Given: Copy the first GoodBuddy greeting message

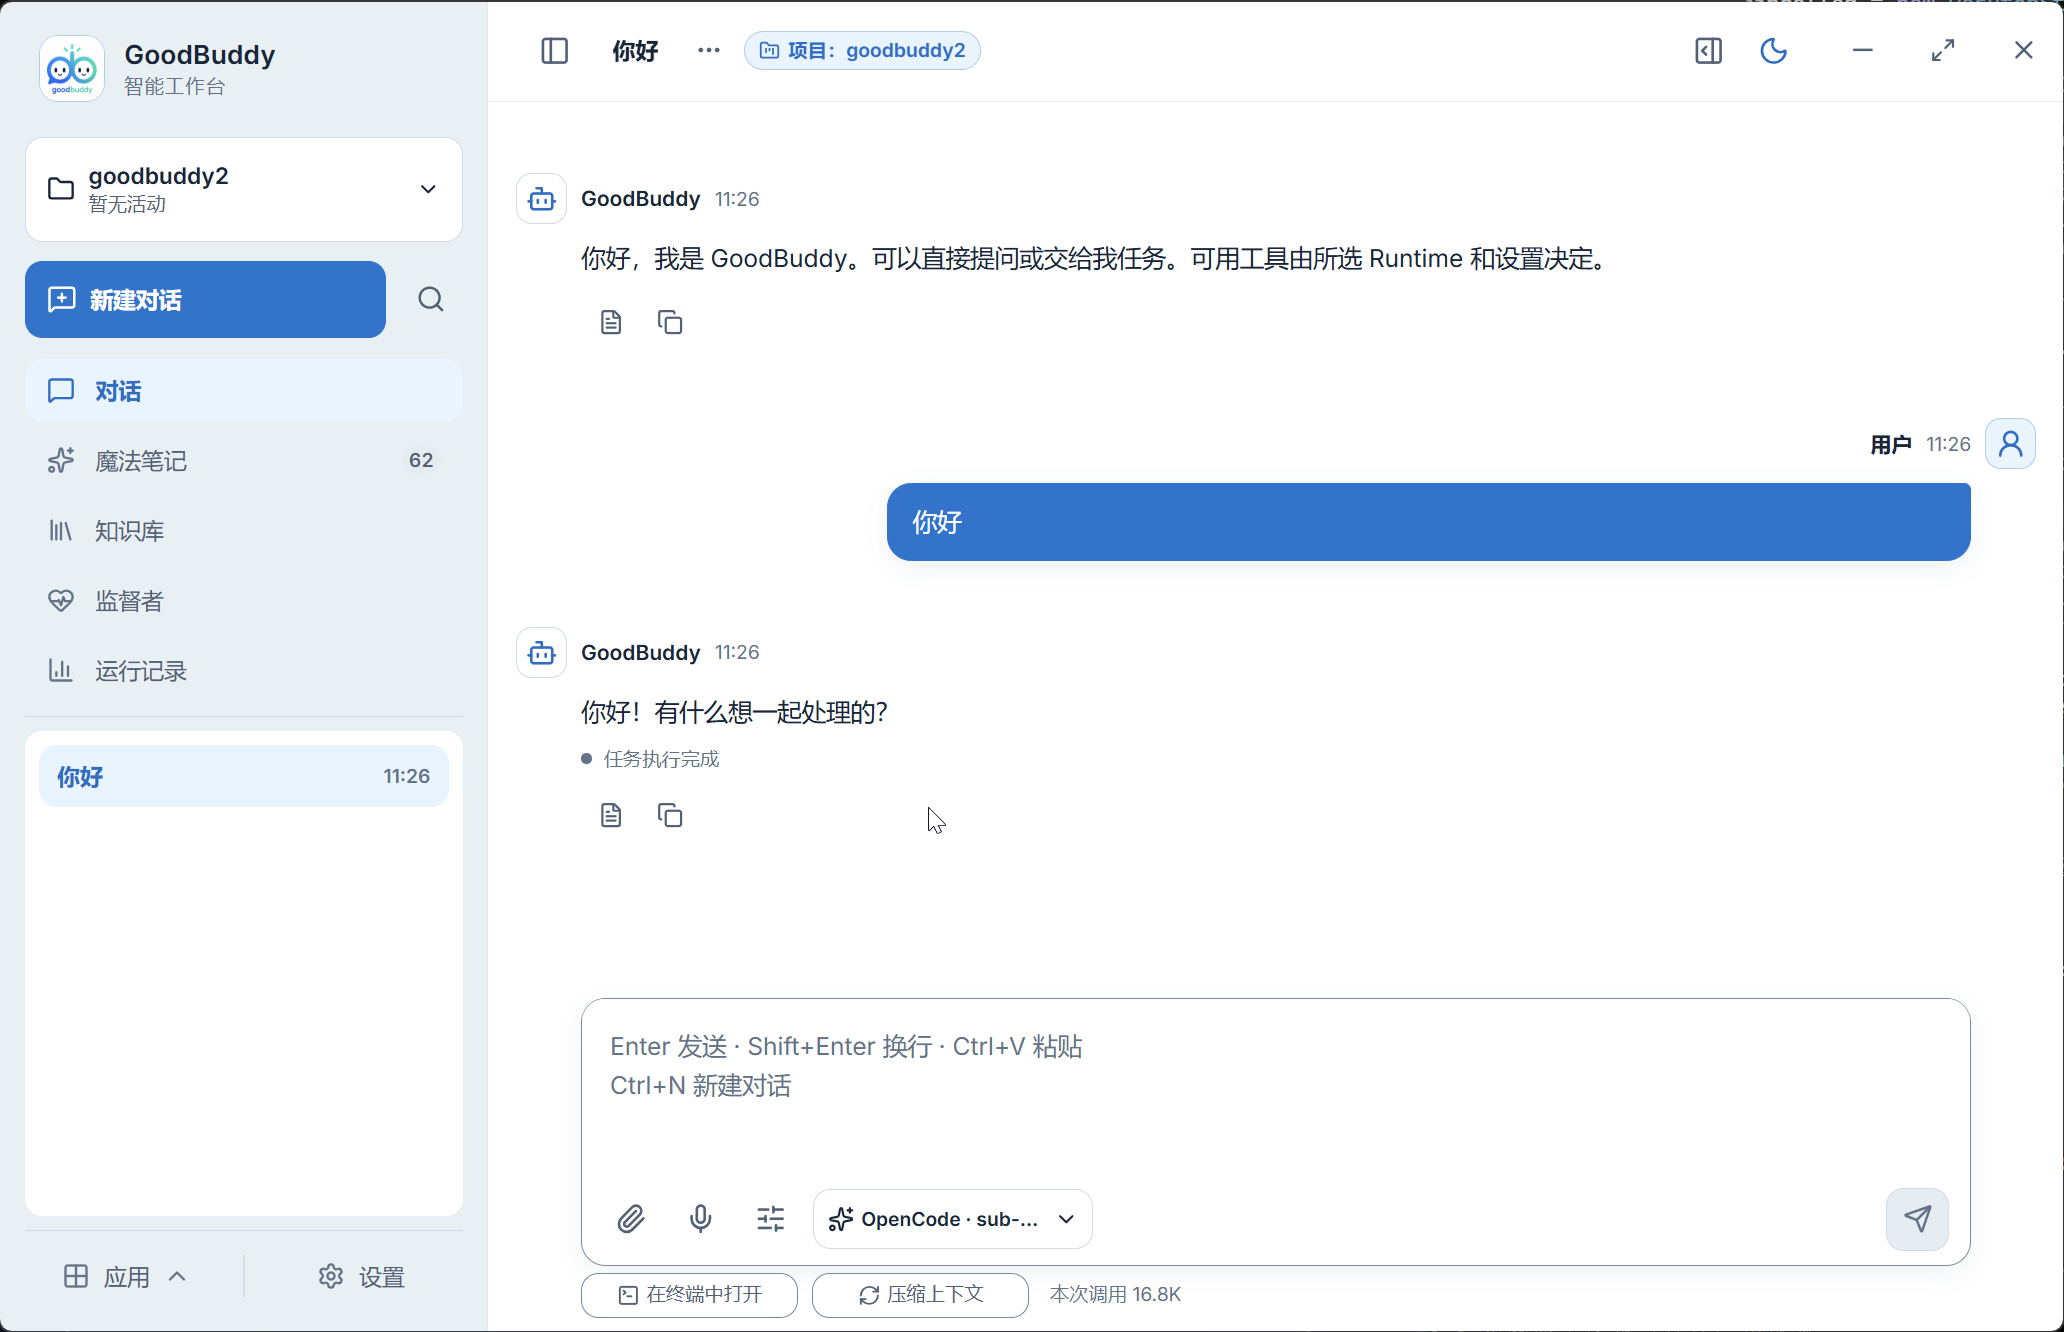Looking at the screenshot, I should 670,322.
